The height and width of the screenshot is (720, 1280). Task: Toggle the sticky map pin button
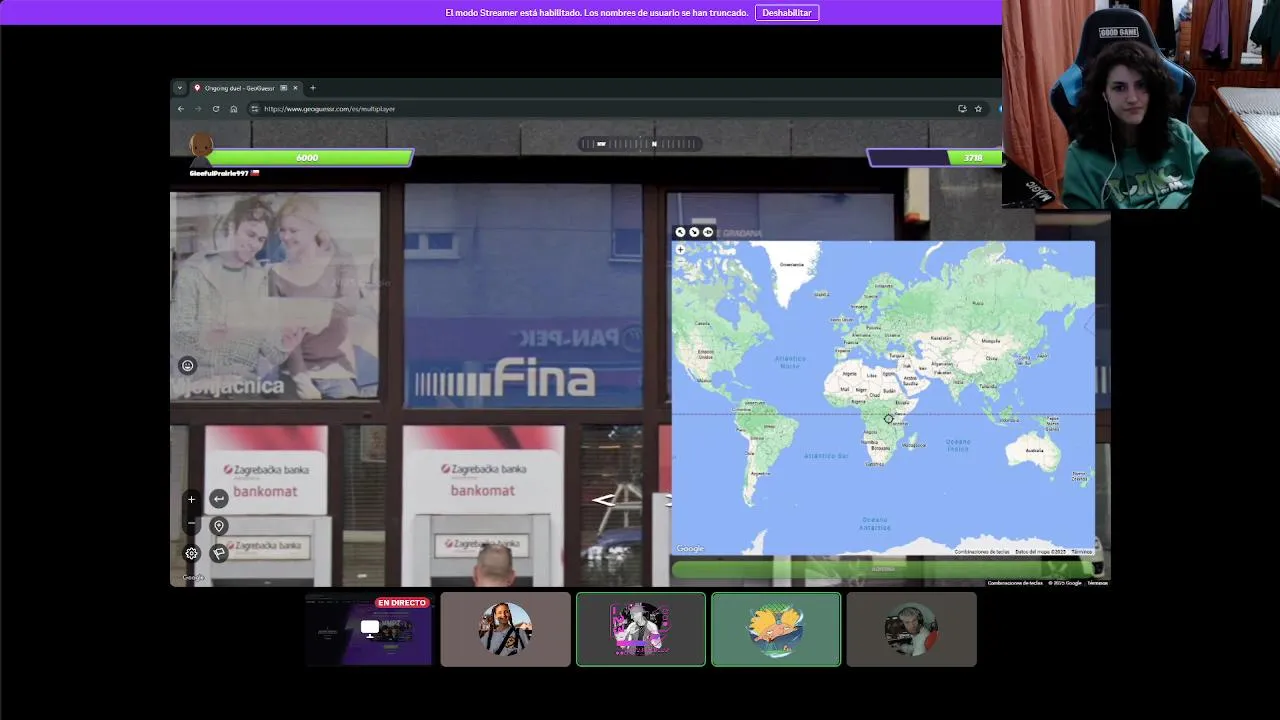tap(708, 232)
